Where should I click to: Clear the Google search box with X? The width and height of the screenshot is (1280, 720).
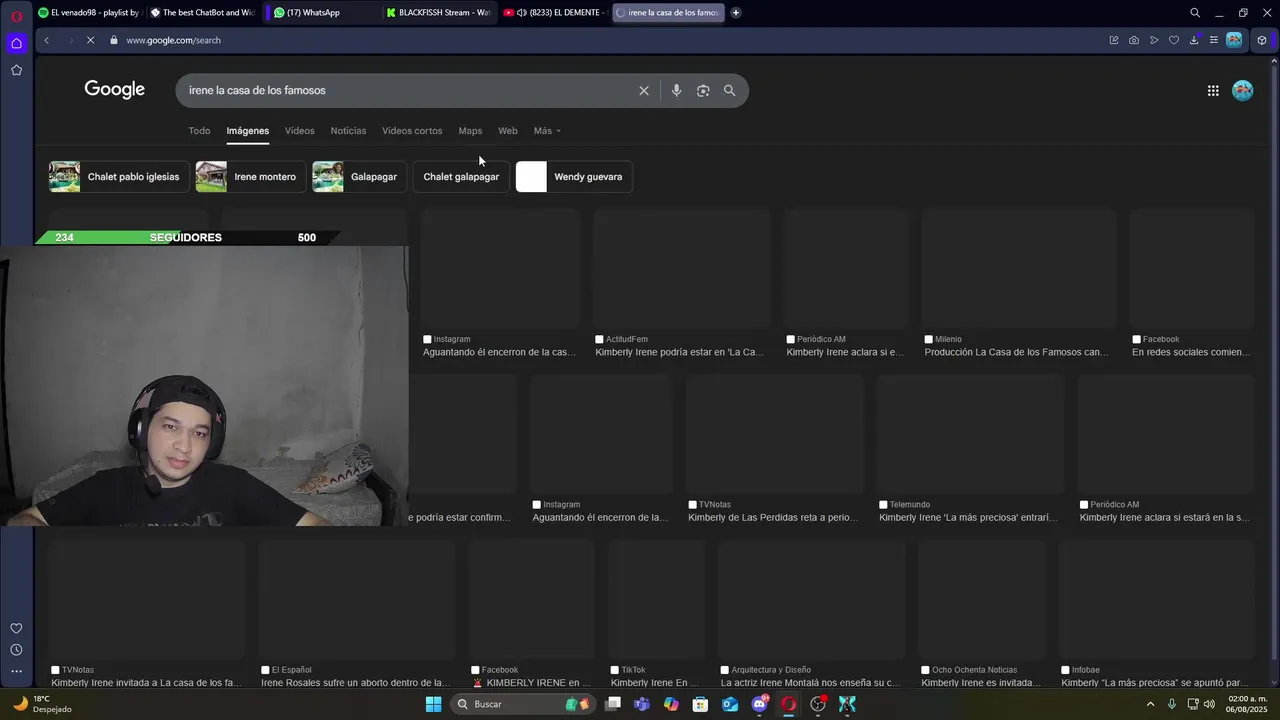click(x=644, y=90)
